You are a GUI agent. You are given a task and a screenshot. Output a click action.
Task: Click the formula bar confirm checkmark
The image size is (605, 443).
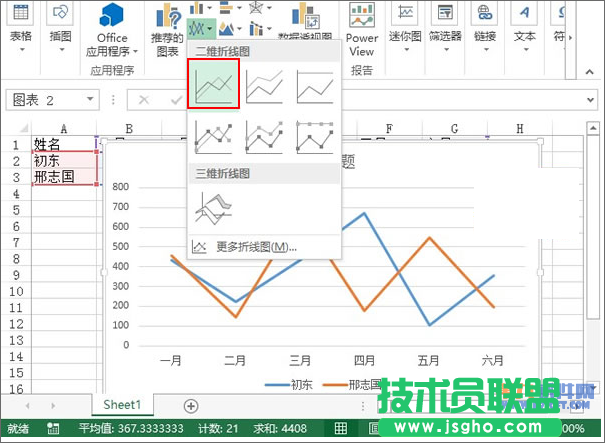point(176,100)
